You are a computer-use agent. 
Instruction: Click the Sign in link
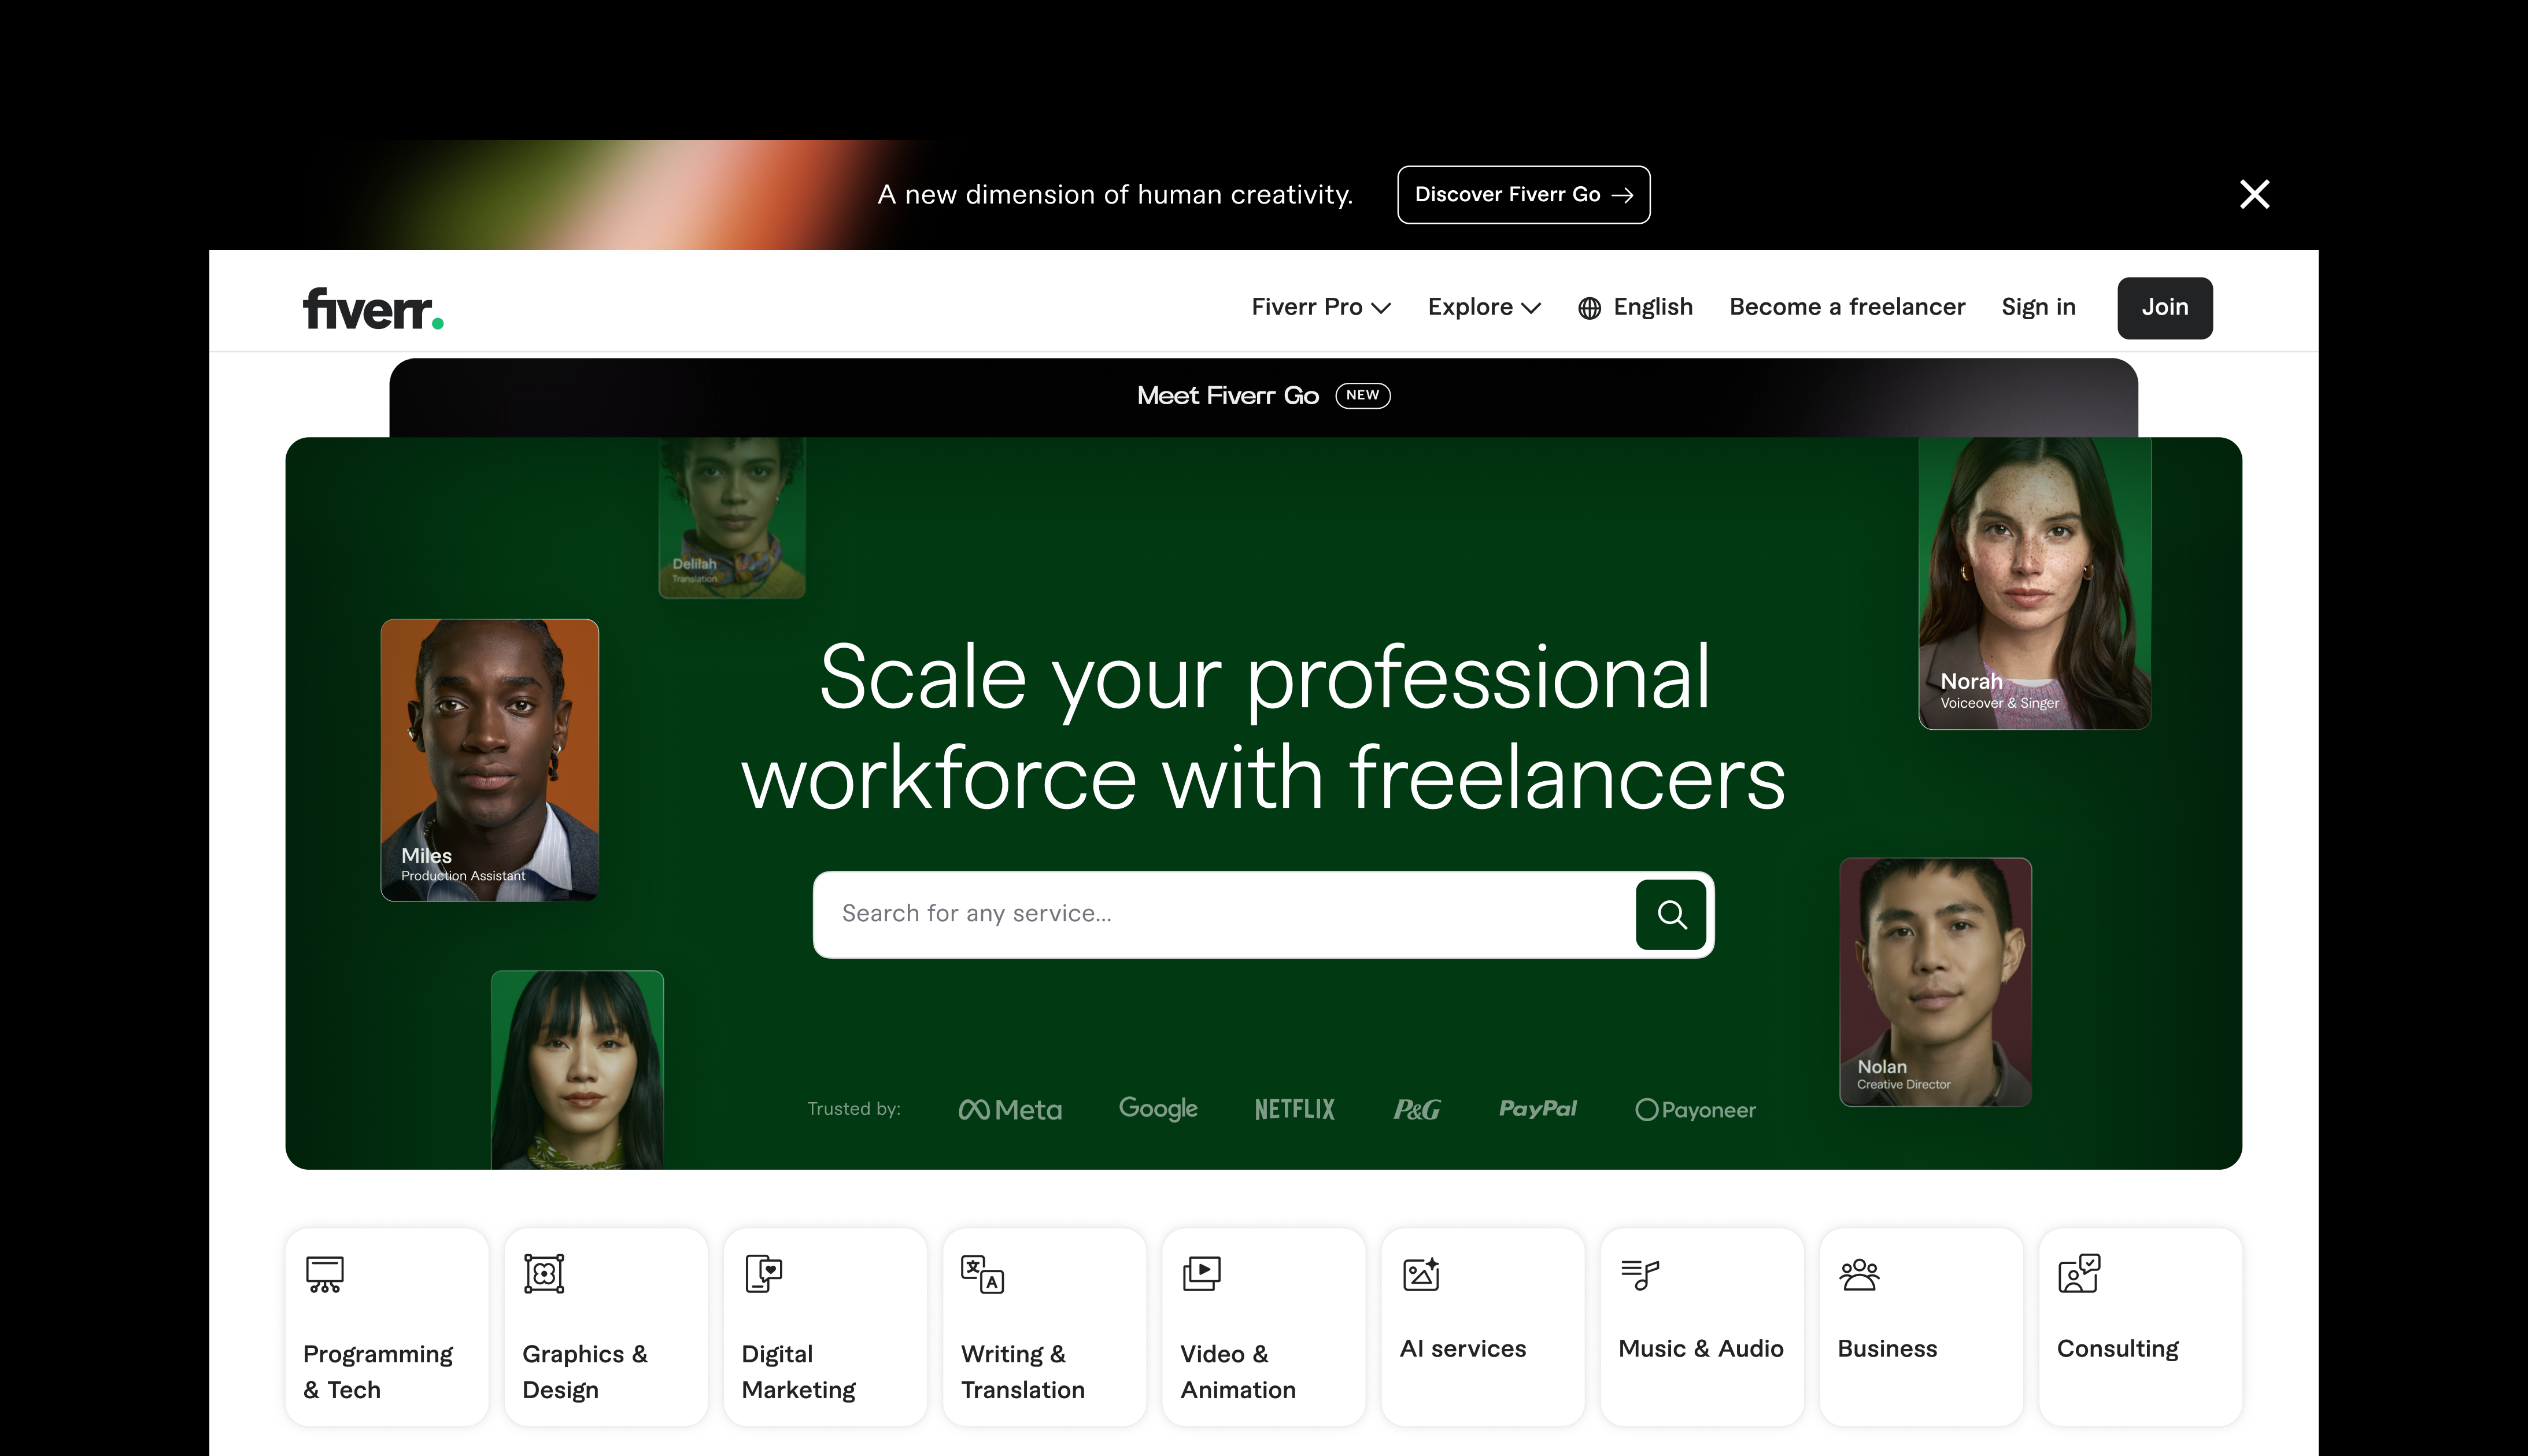click(2038, 307)
